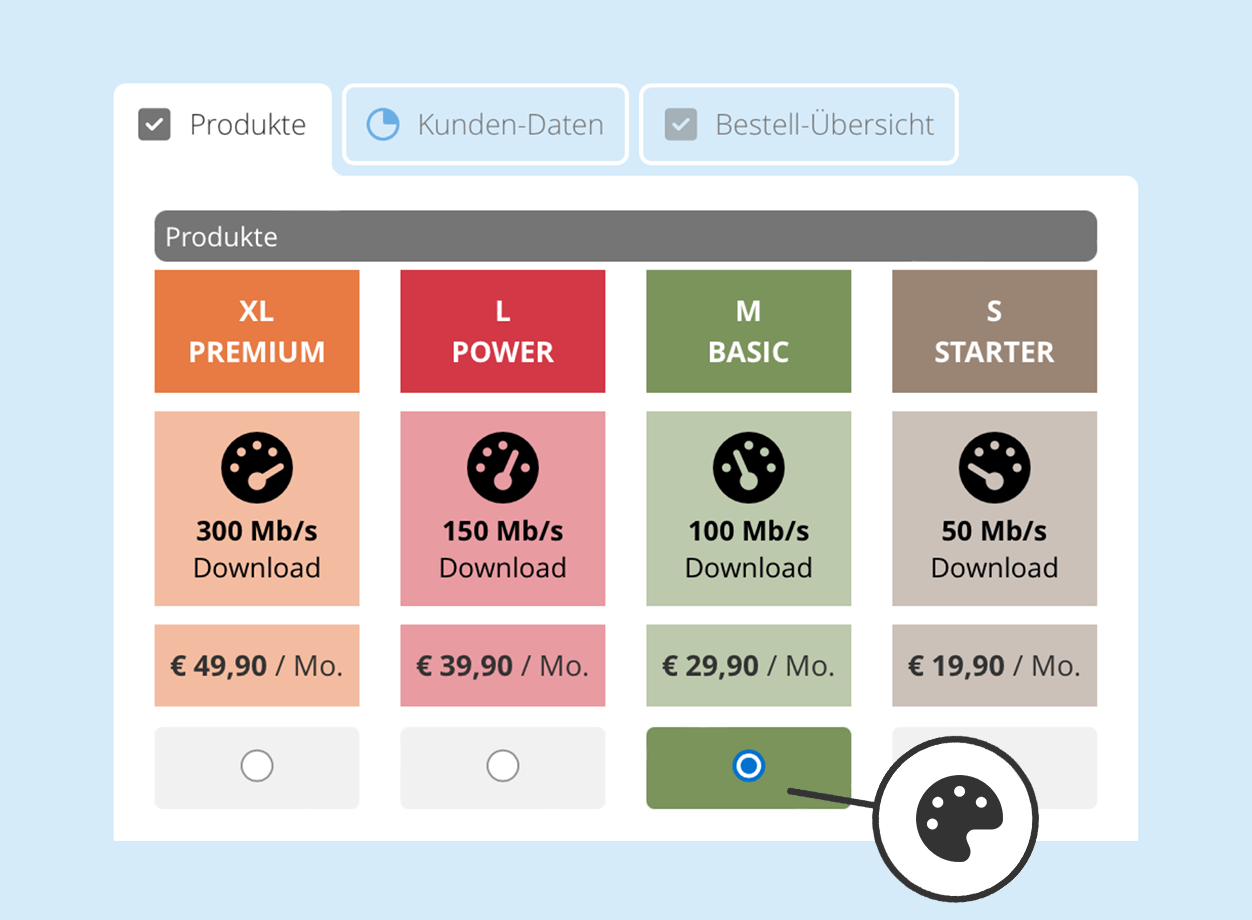This screenshot has height=920, width=1252.
Task: Click the pie-chart icon on Kunden-Daten tab
Action: tap(384, 124)
